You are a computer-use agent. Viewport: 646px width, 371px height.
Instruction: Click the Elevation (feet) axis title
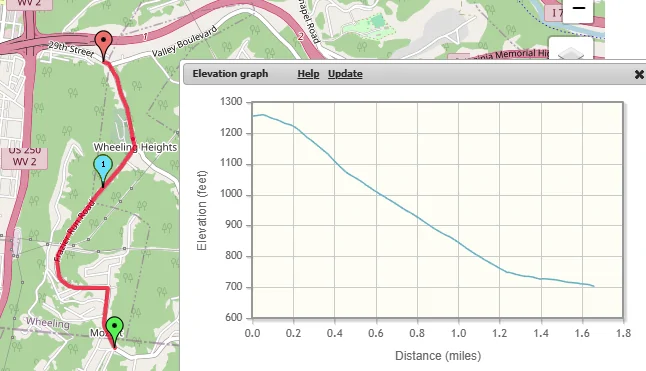pos(201,210)
